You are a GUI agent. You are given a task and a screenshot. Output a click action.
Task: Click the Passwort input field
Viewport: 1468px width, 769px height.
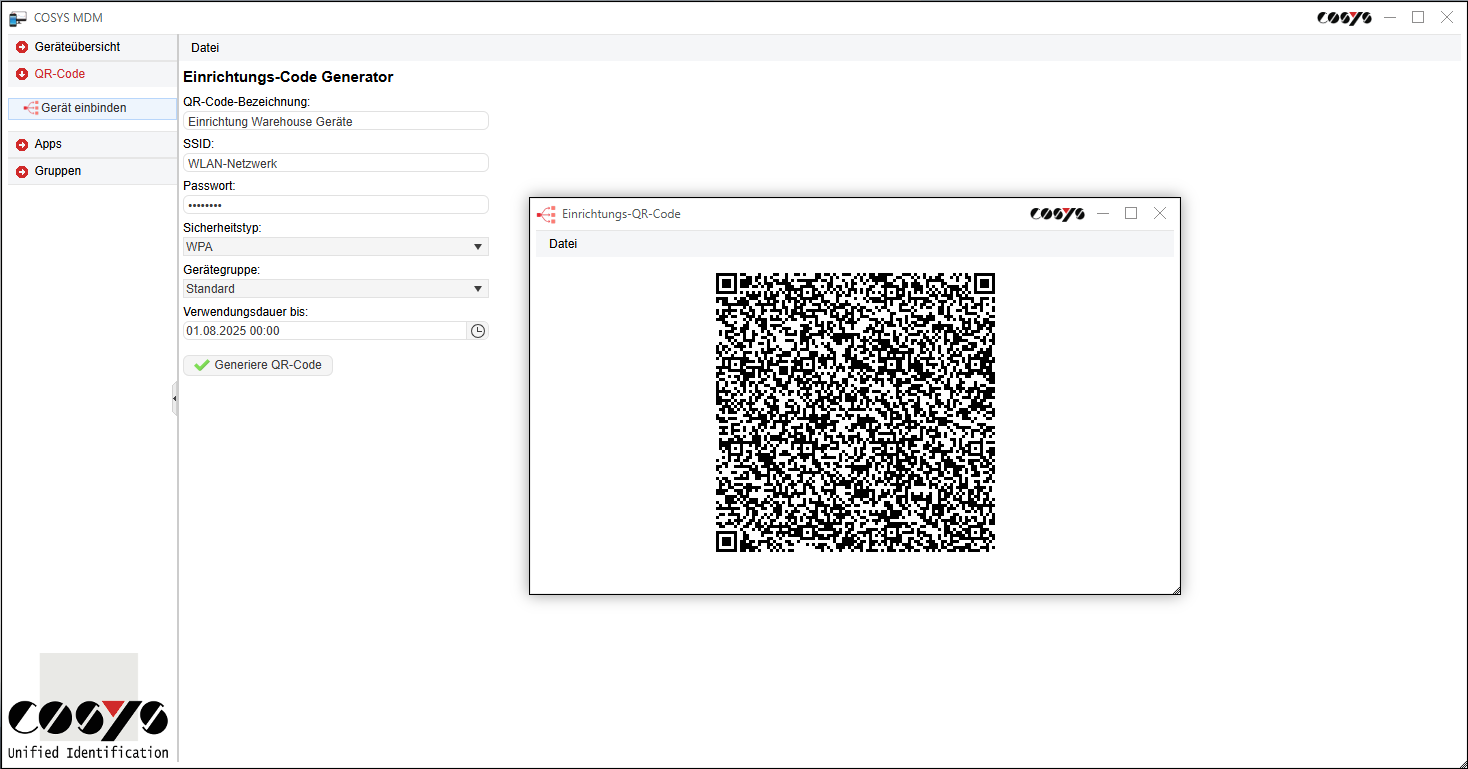coord(336,205)
